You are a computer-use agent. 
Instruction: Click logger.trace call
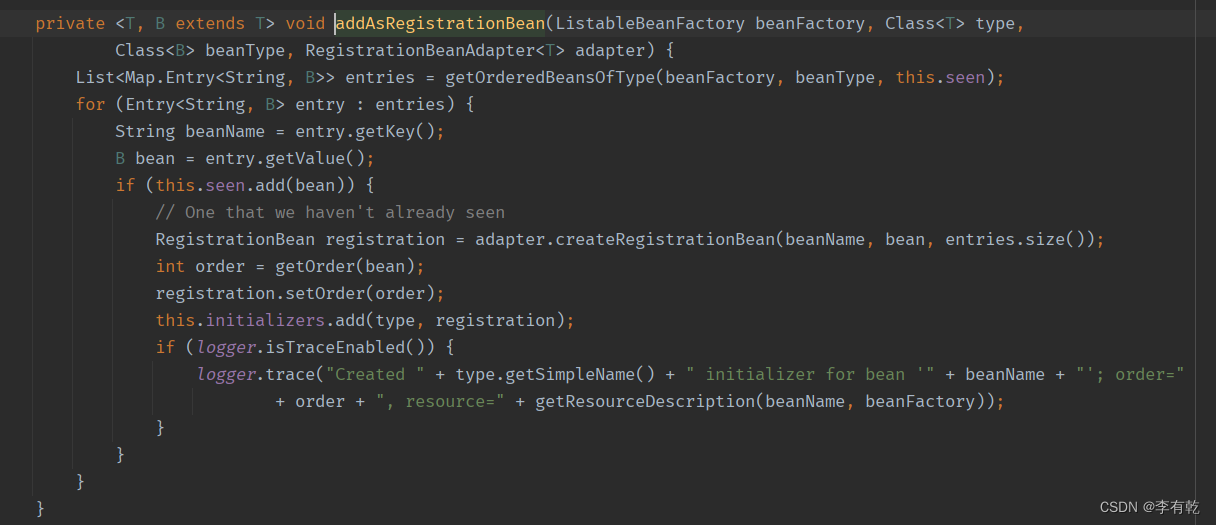pyautogui.click(x=255, y=374)
